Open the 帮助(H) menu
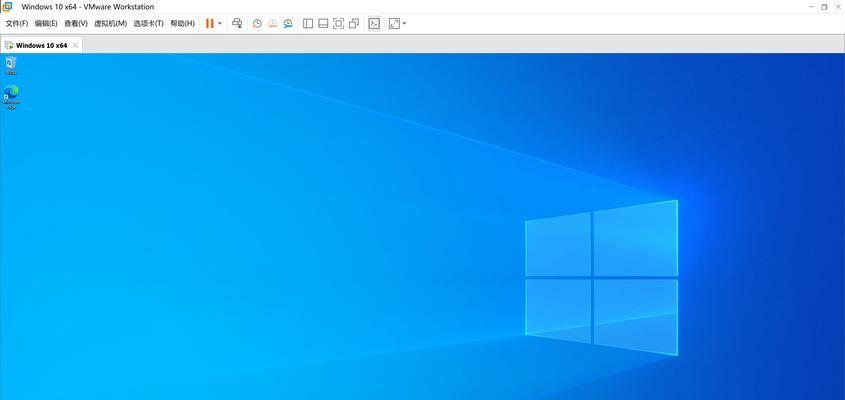Image resolution: width=845 pixels, height=400 pixels. 182,24
